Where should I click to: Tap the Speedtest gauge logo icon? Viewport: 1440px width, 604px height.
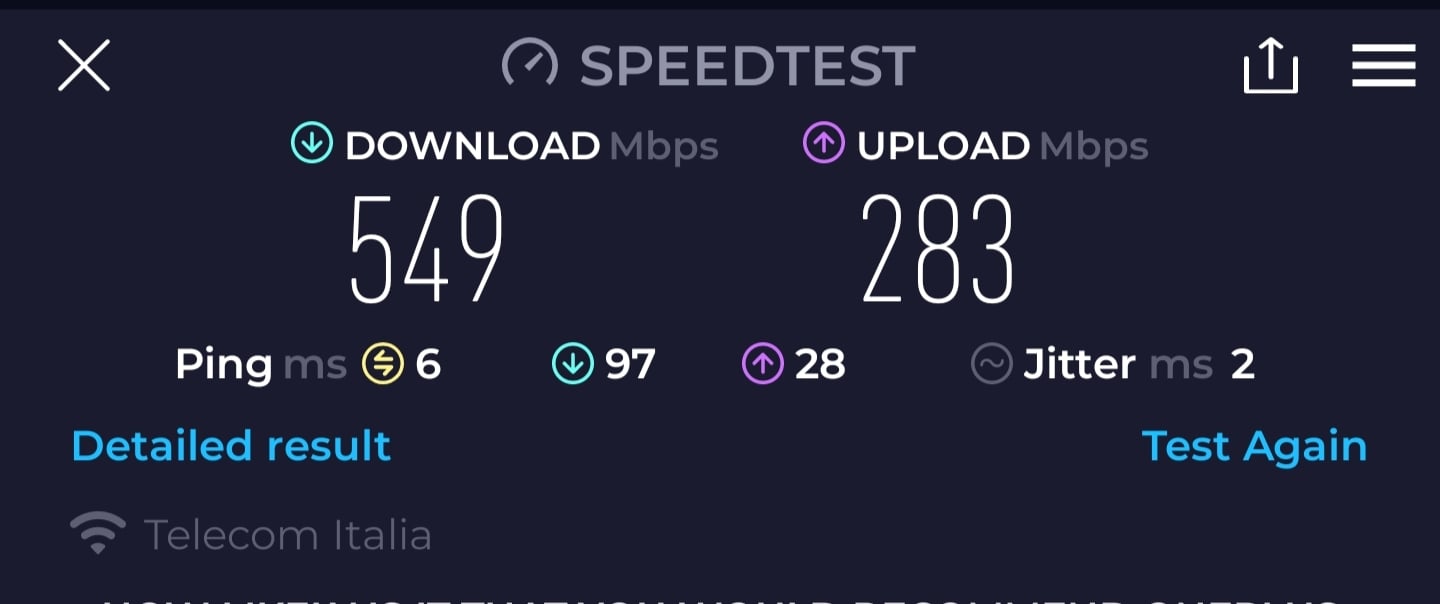(529, 65)
